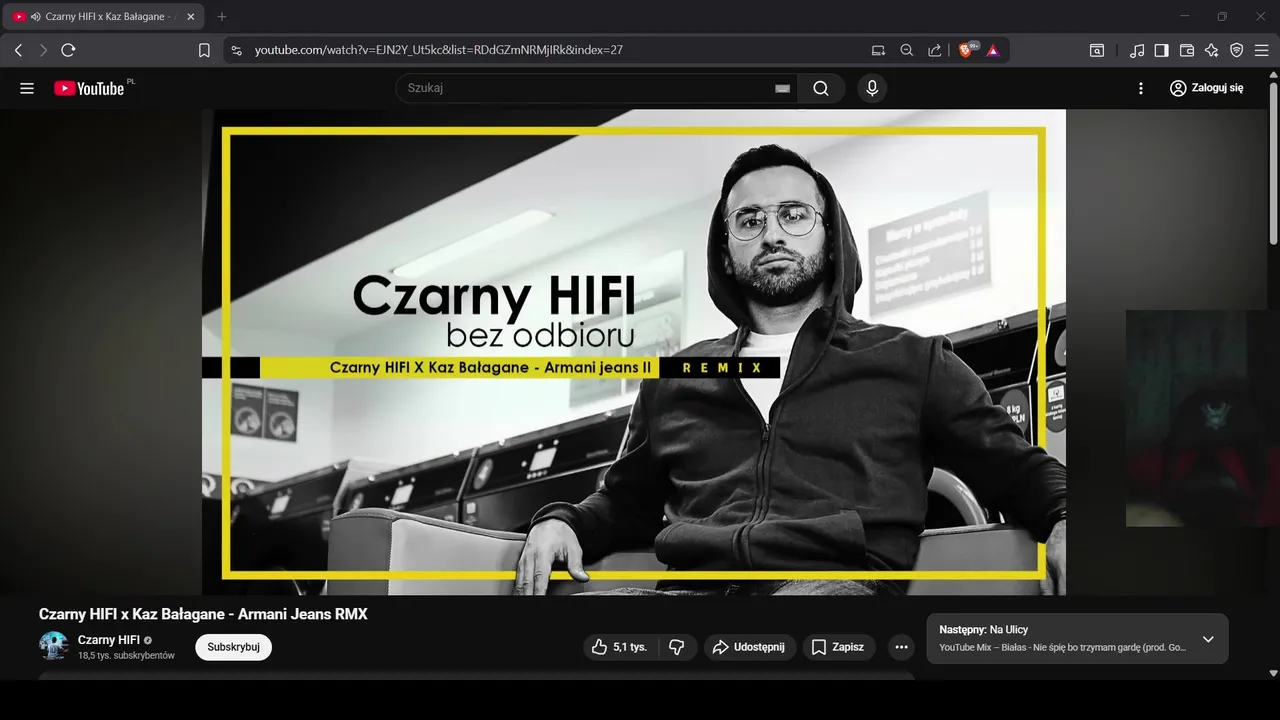
Task: Open the Brave Shields lion icon
Action: pyautogui.click(x=967, y=50)
